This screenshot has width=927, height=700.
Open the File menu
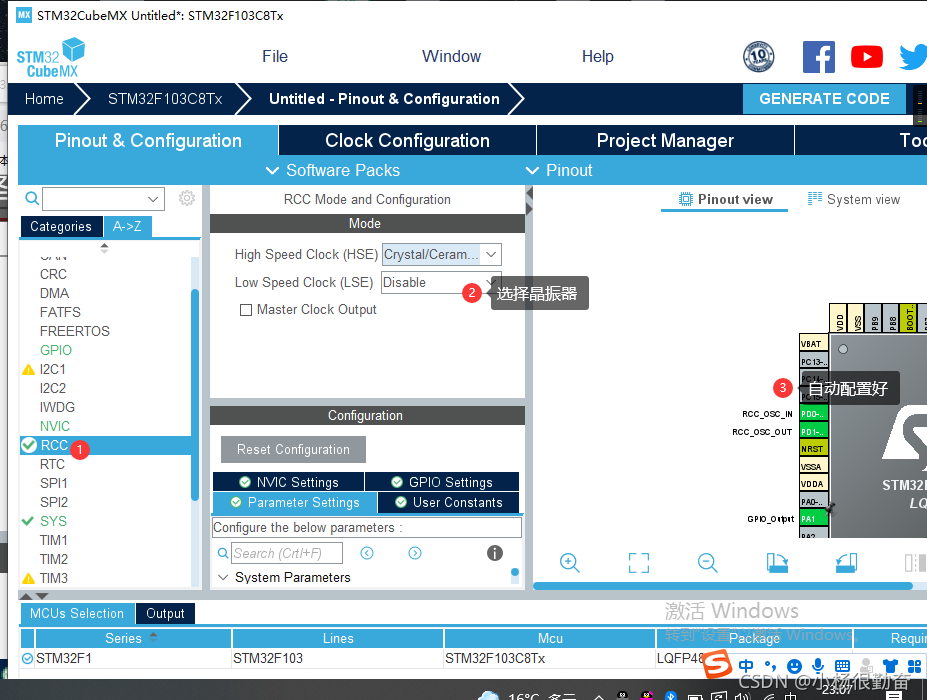(275, 56)
